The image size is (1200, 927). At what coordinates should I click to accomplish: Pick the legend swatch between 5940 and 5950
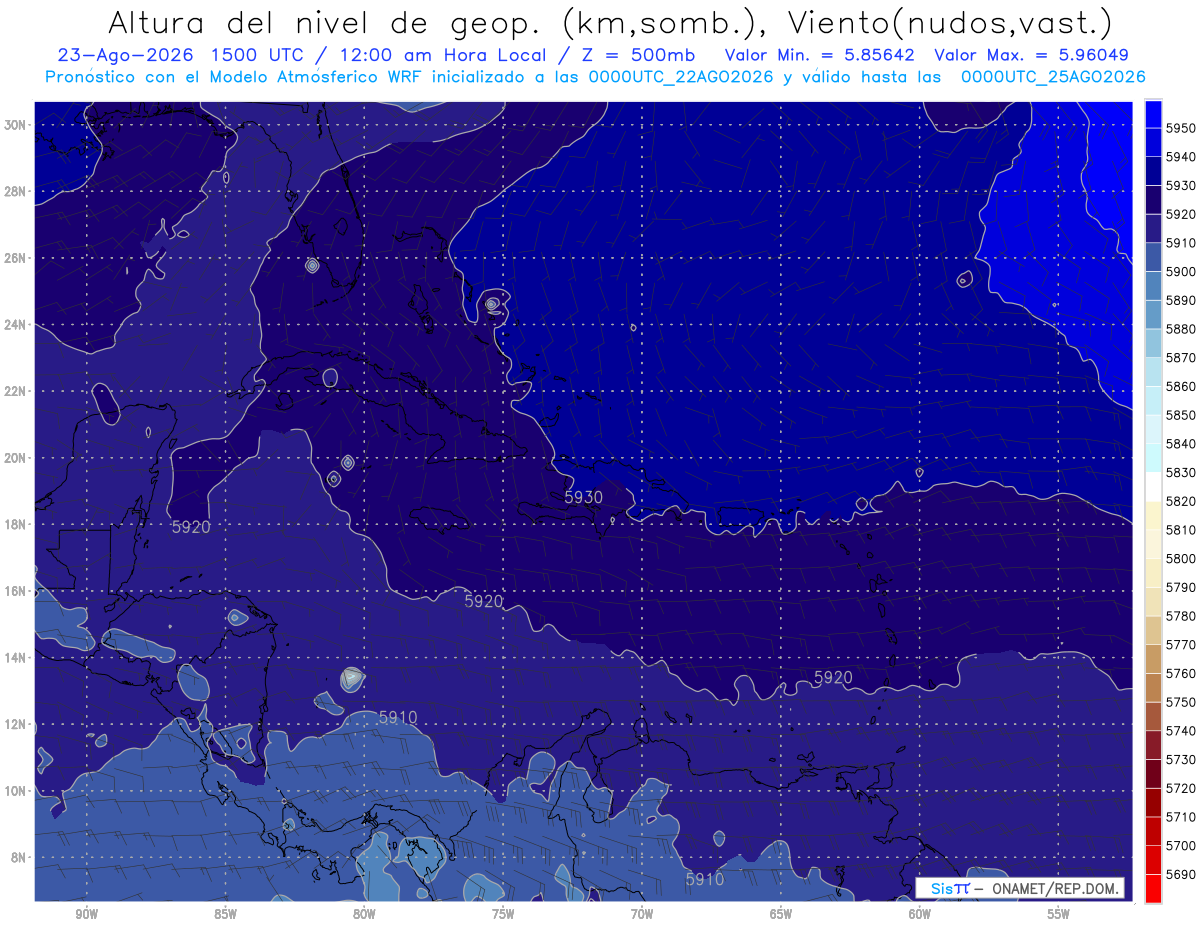(x=1153, y=142)
